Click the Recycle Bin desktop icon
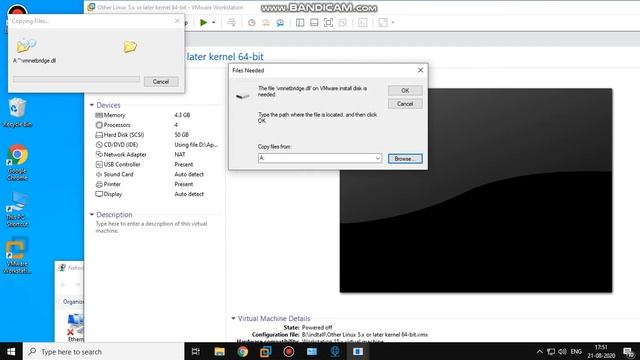Viewport: 640px width, 360px height. click(17, 112)
